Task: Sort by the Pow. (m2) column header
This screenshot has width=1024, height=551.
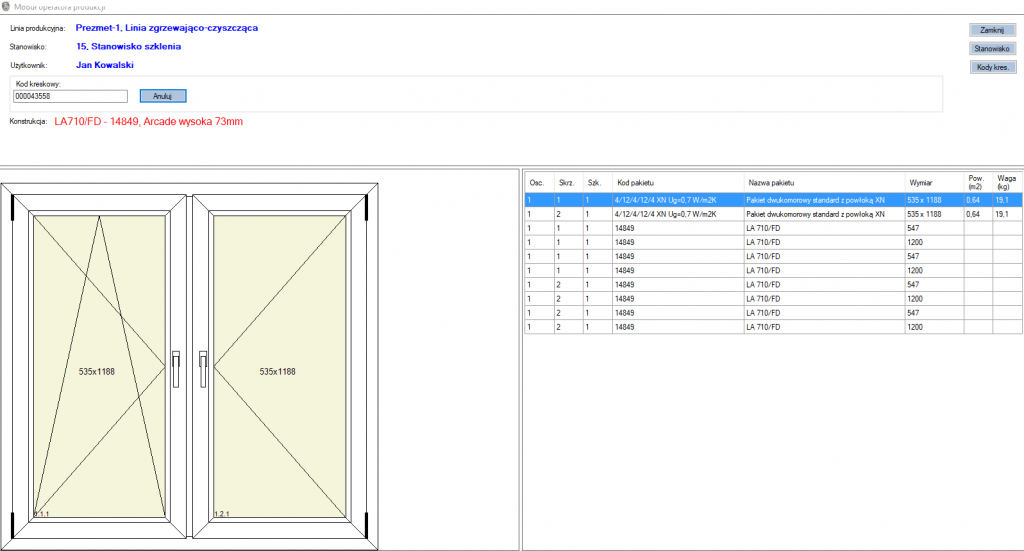Action: 978,183
